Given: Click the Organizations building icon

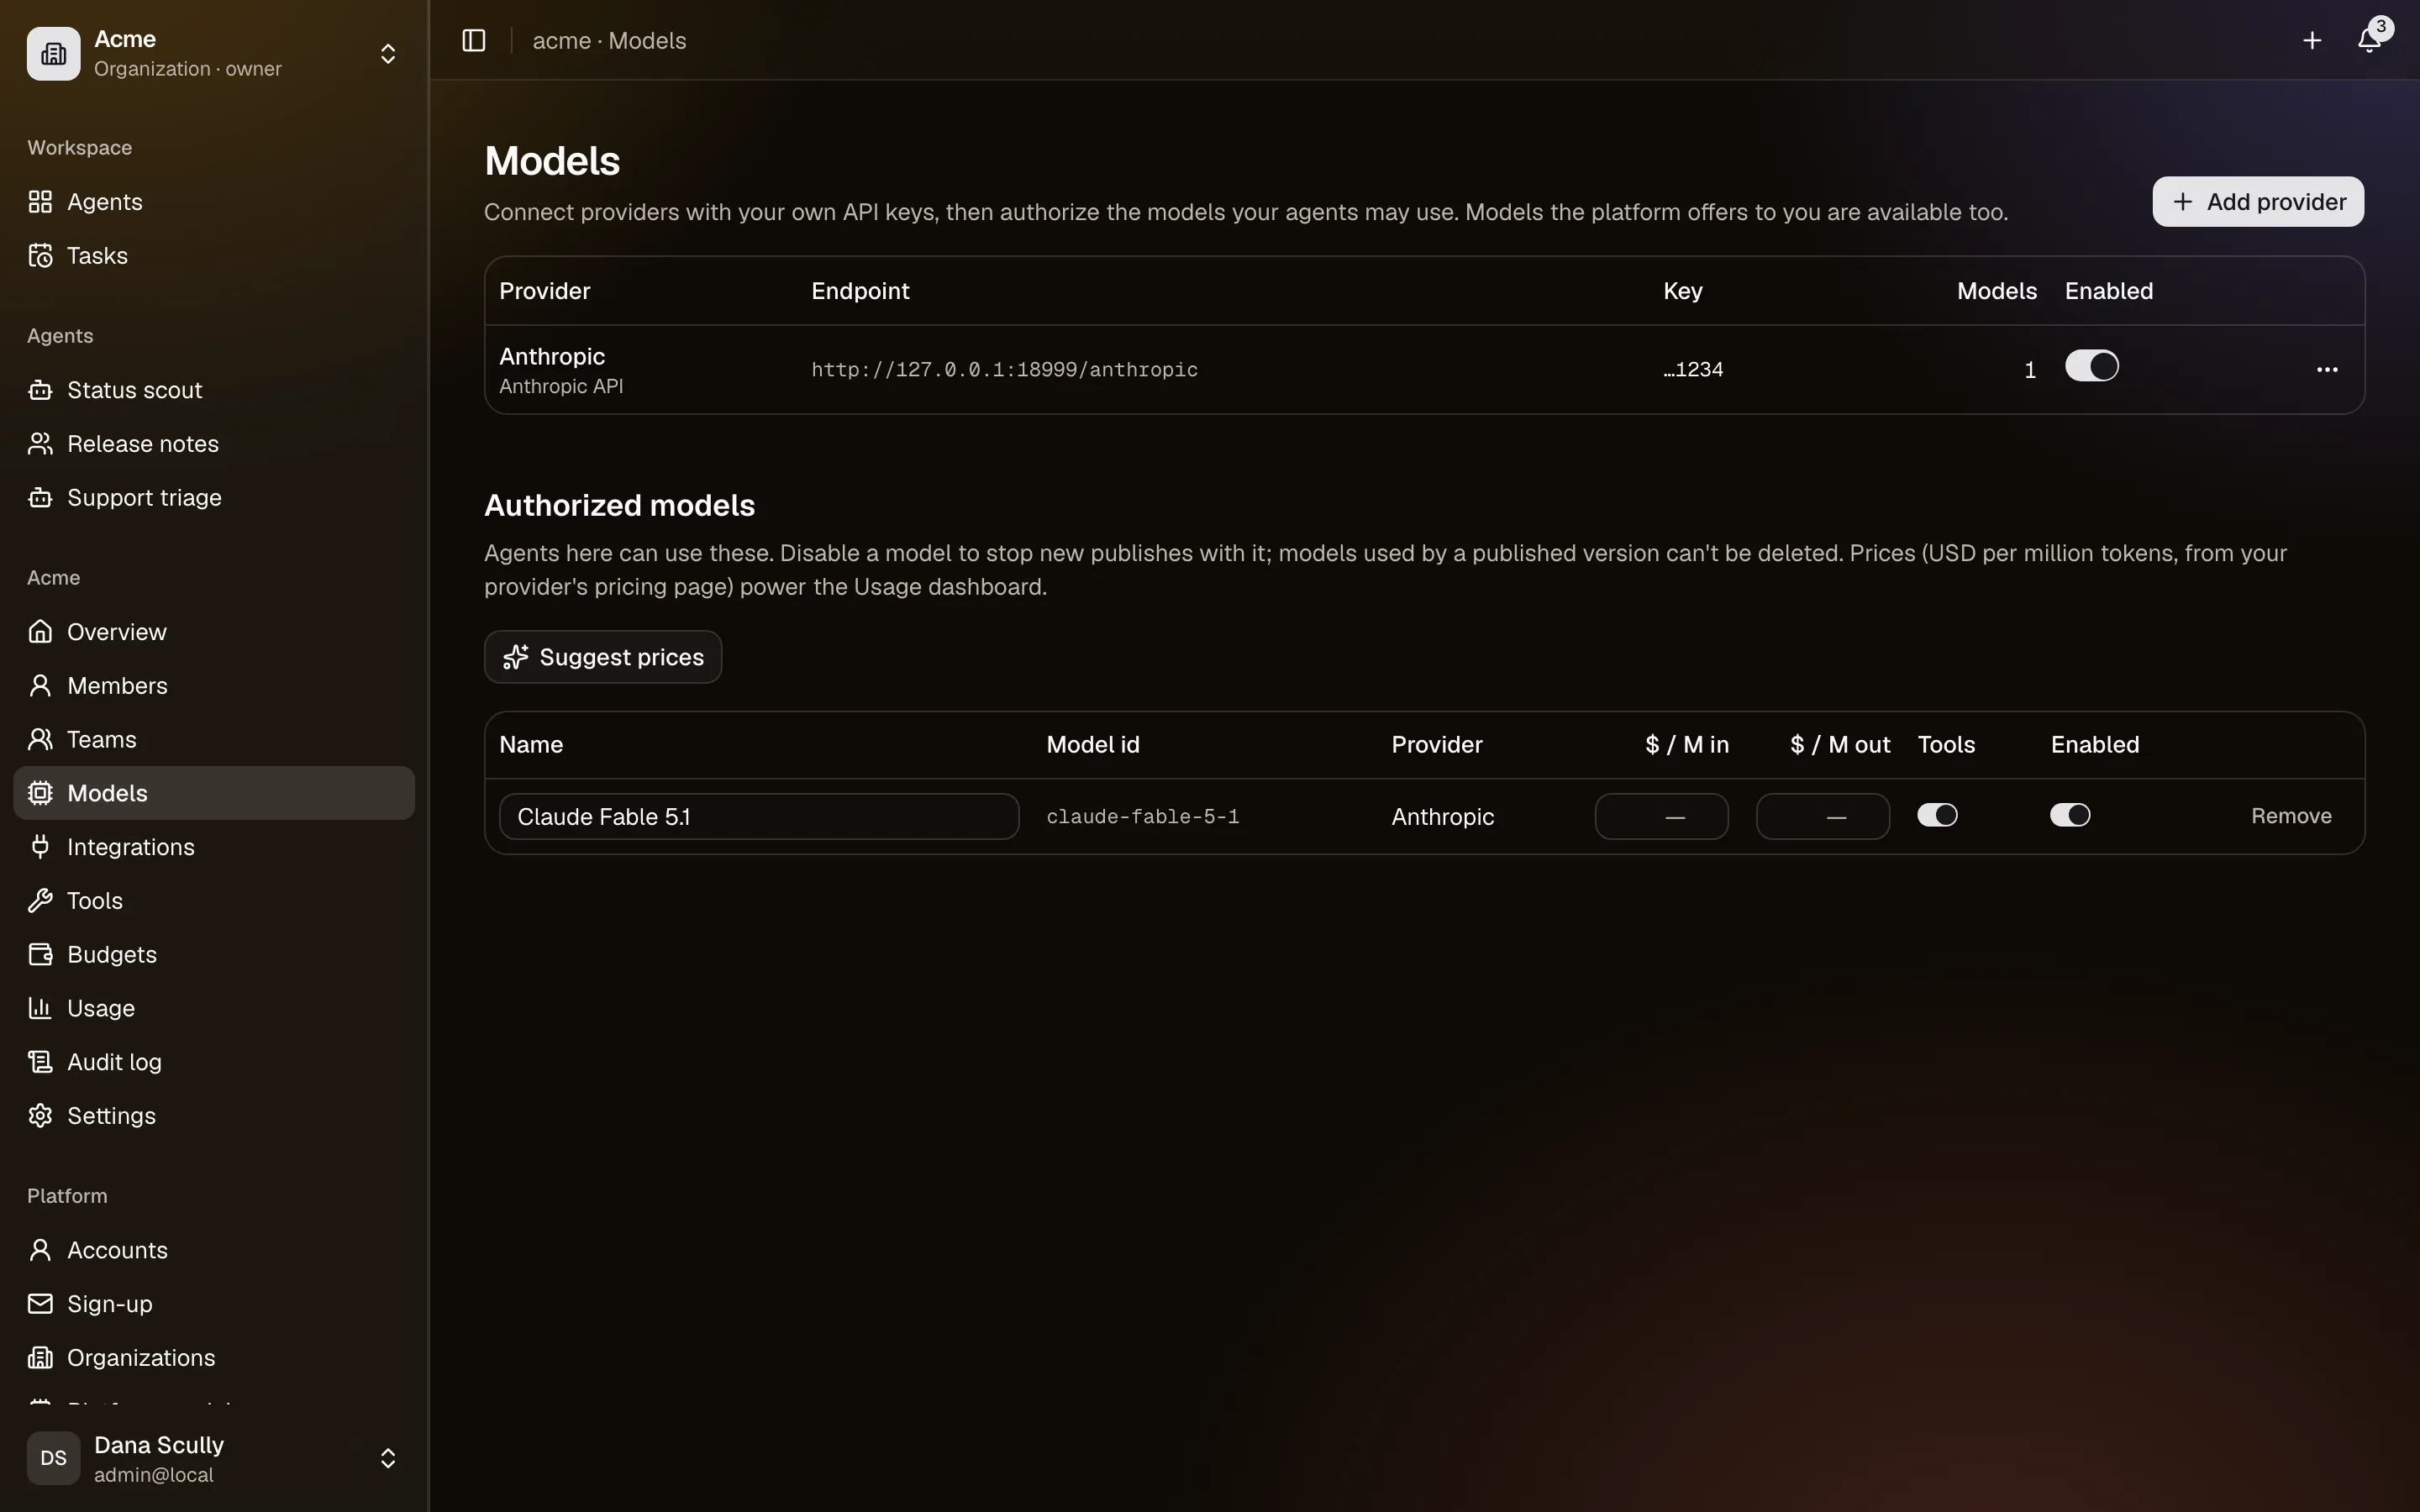Looking at the screenshot, I should point(40,1358).
